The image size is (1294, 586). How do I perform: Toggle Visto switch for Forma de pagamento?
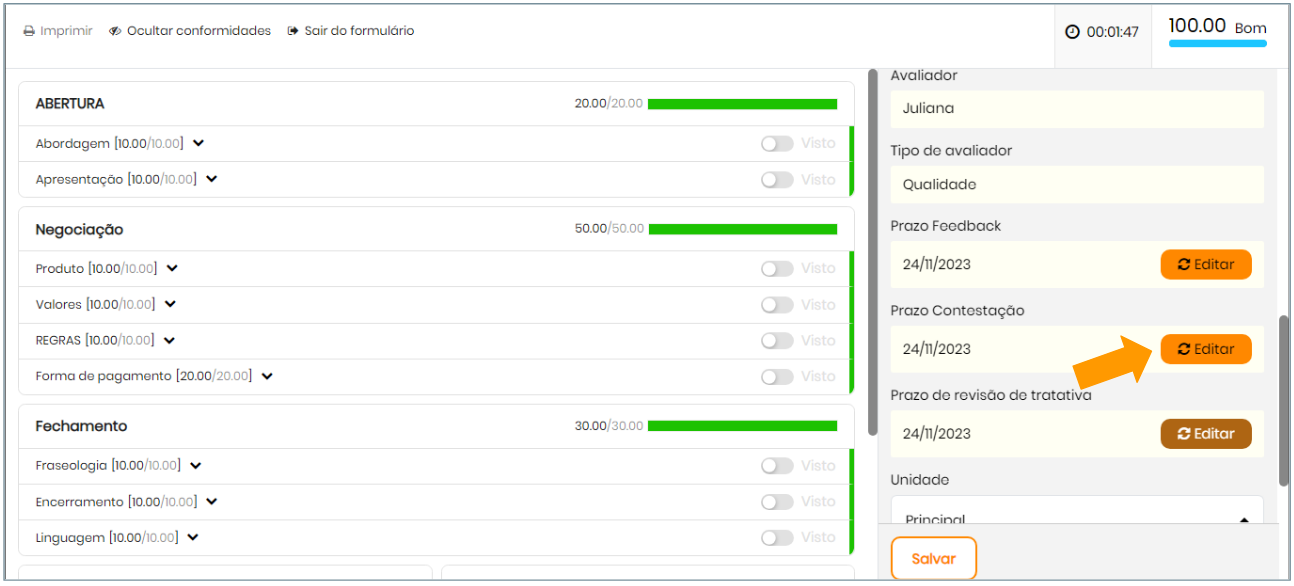777,377
